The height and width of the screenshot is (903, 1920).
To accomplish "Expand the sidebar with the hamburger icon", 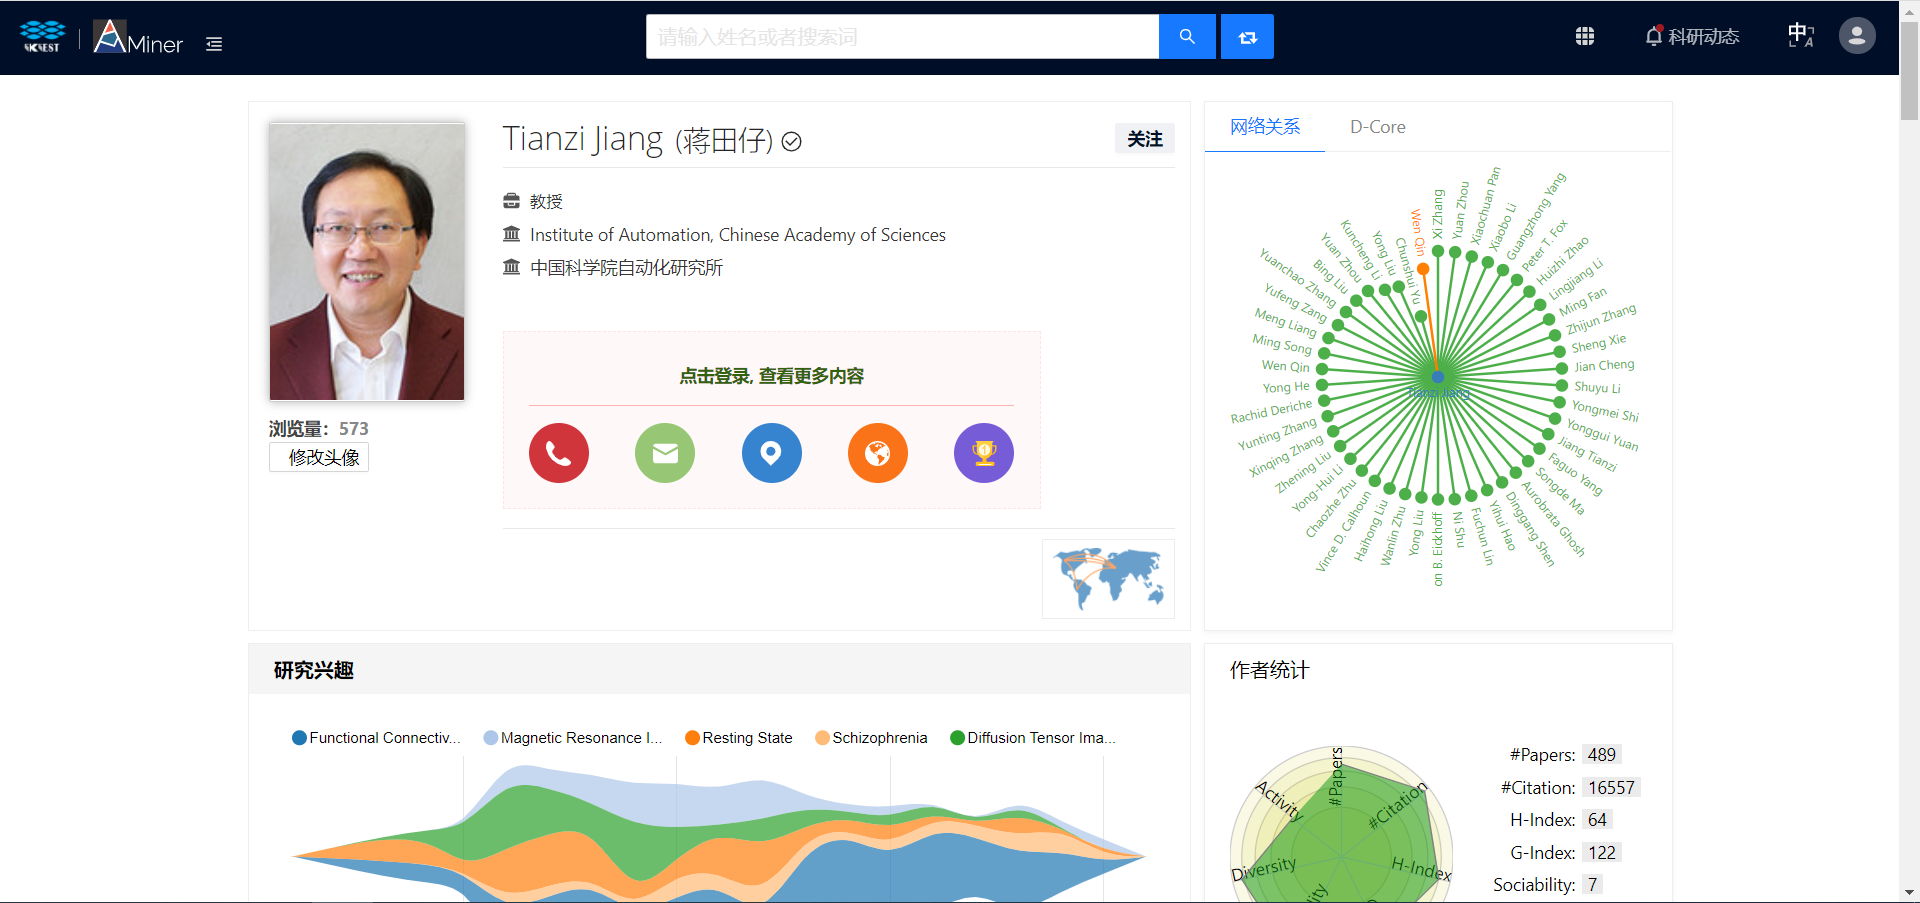I will tap(213, 44).
